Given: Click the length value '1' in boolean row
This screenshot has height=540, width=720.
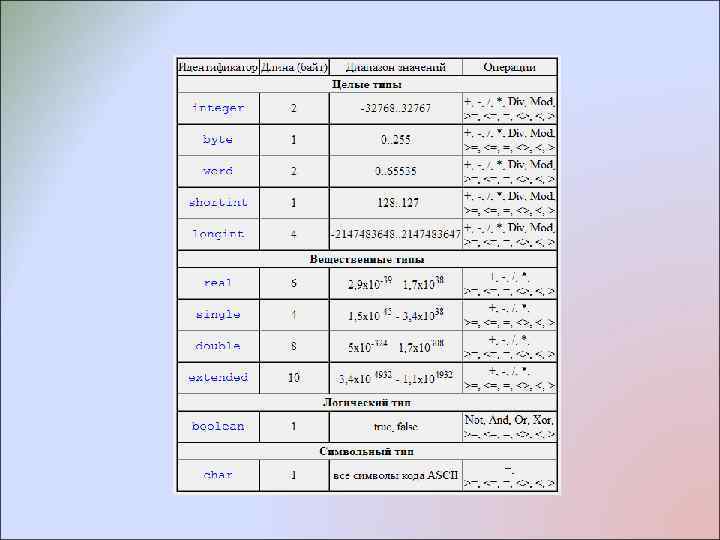Looking at the screenshot, I should point(294,427).
